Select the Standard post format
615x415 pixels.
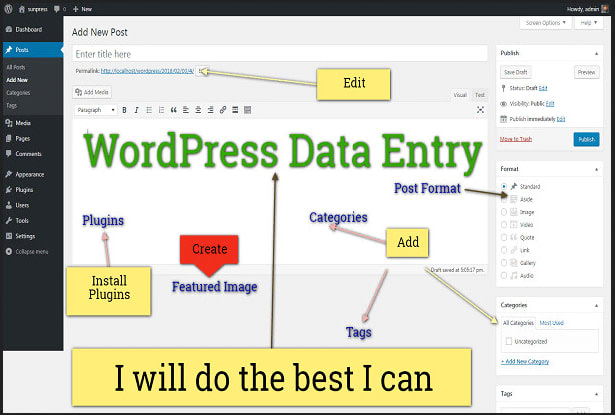click(504, 186)
